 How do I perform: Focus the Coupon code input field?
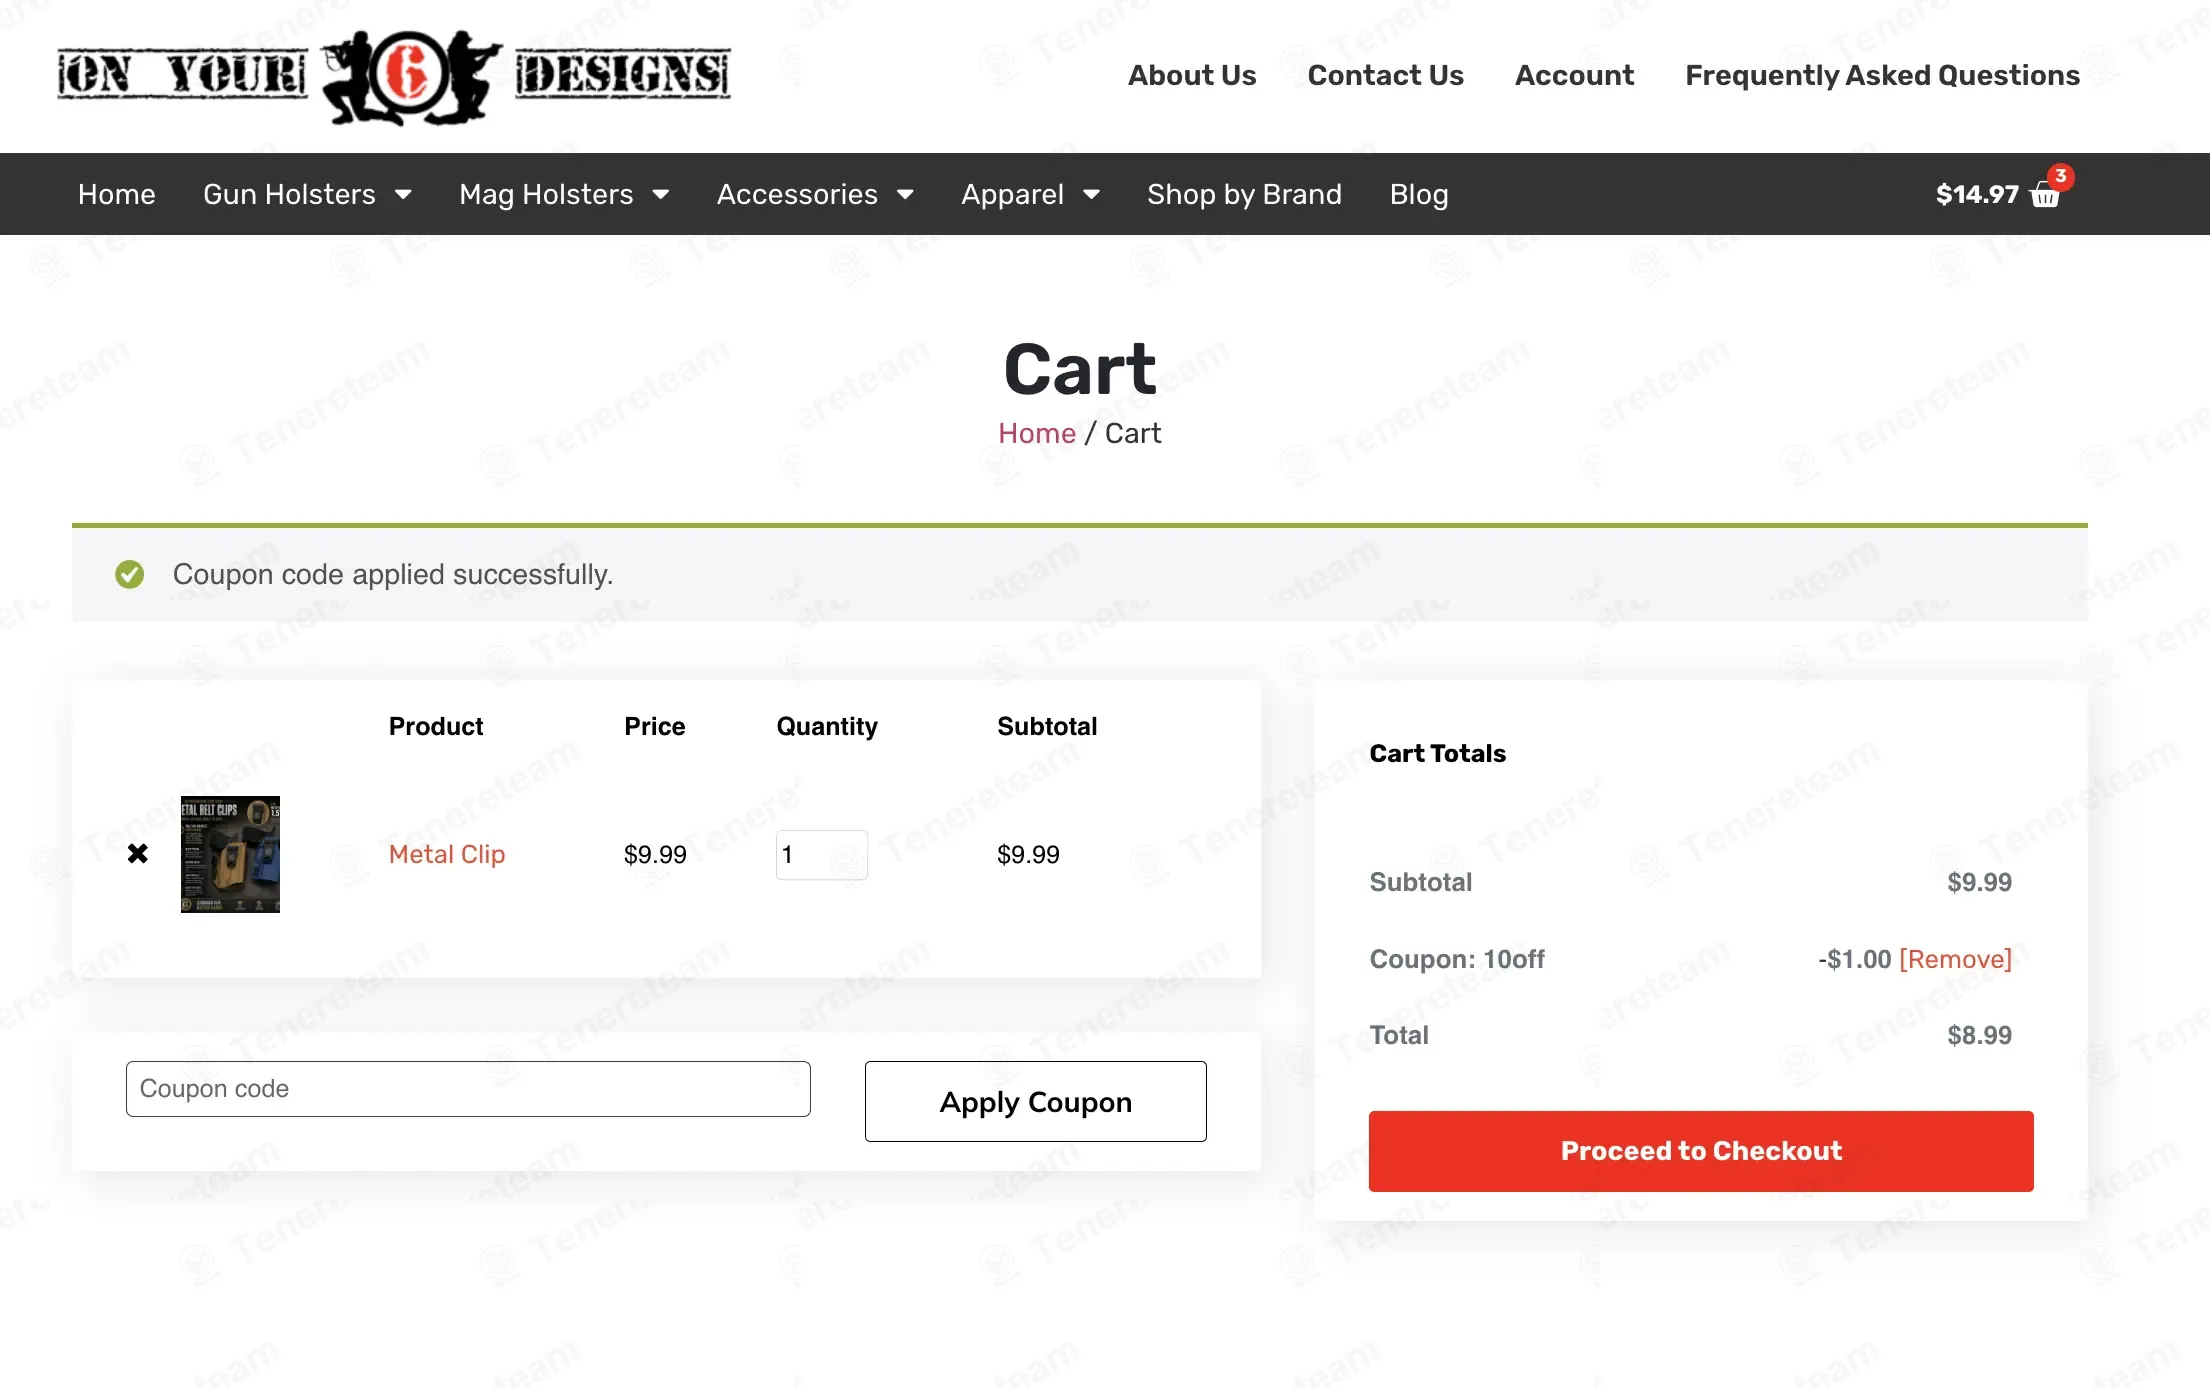468,1089
